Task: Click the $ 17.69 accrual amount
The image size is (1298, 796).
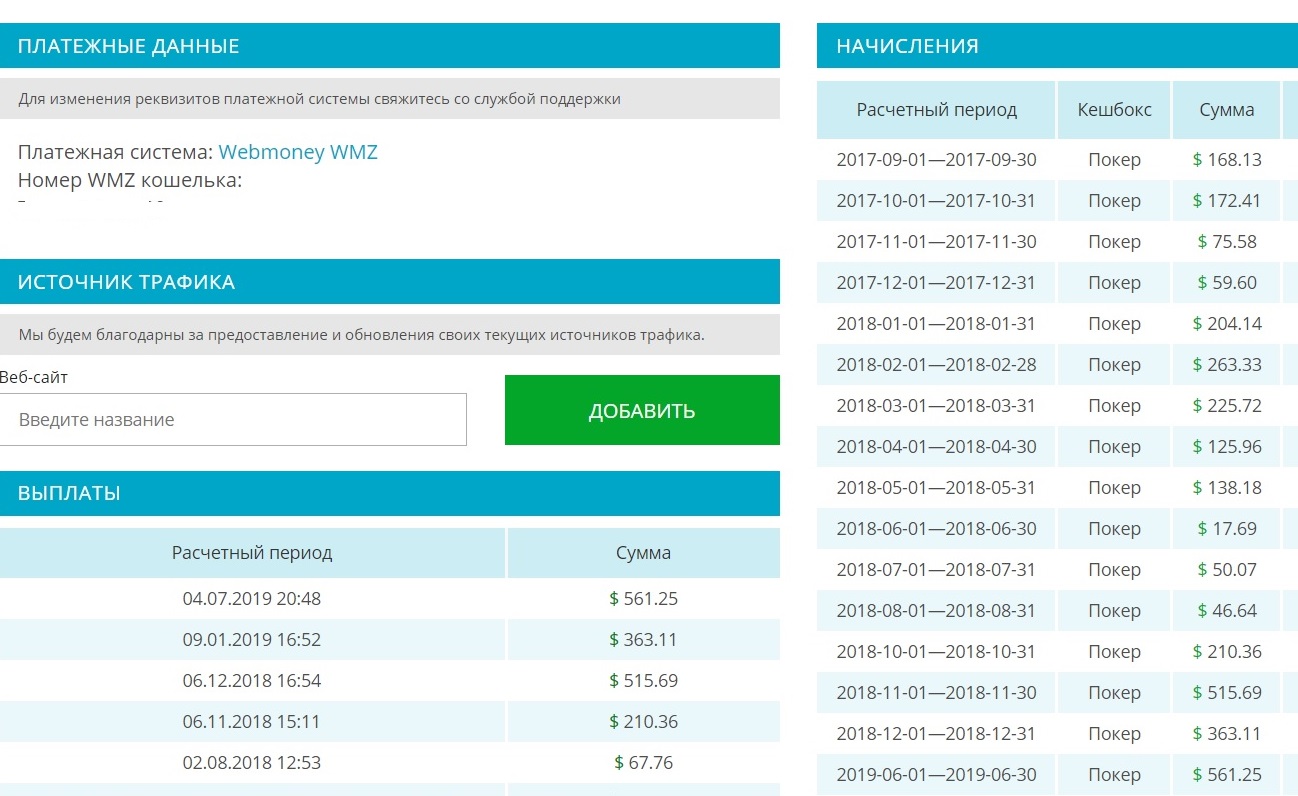Action: pos(1227,529)
